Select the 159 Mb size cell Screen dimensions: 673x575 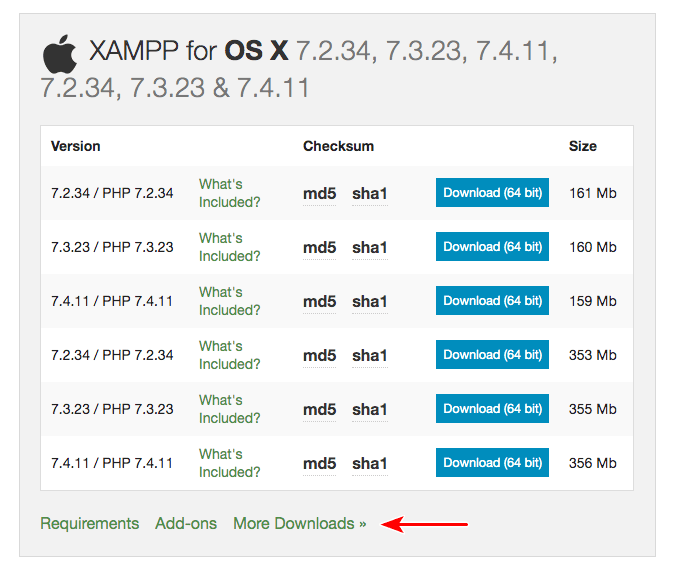click(593, 301)
